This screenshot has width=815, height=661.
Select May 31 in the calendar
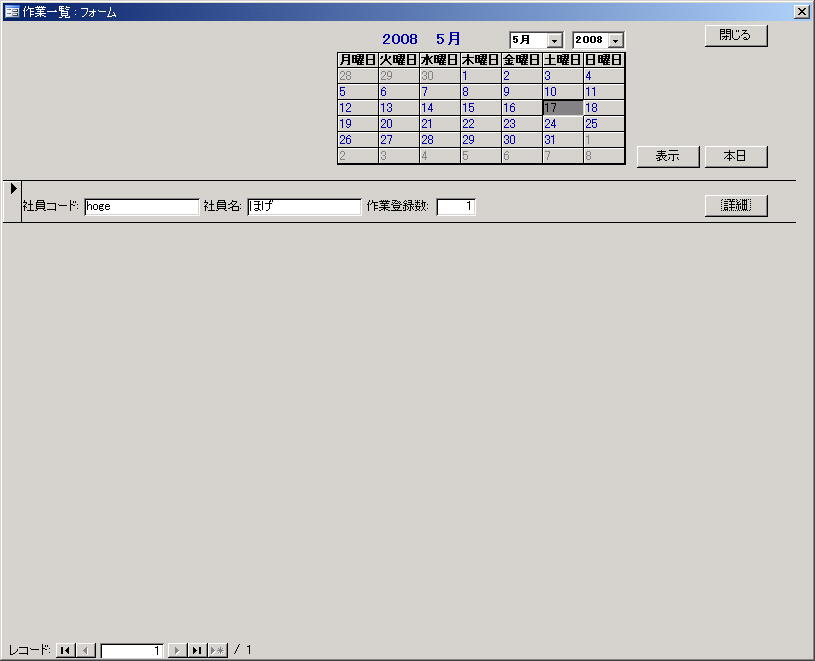click(x=563, y=140)
